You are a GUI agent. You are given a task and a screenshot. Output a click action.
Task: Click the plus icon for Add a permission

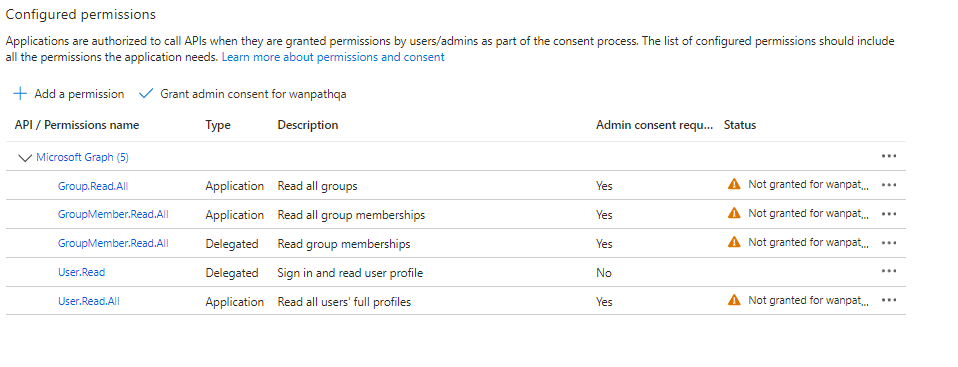point(20,94)
